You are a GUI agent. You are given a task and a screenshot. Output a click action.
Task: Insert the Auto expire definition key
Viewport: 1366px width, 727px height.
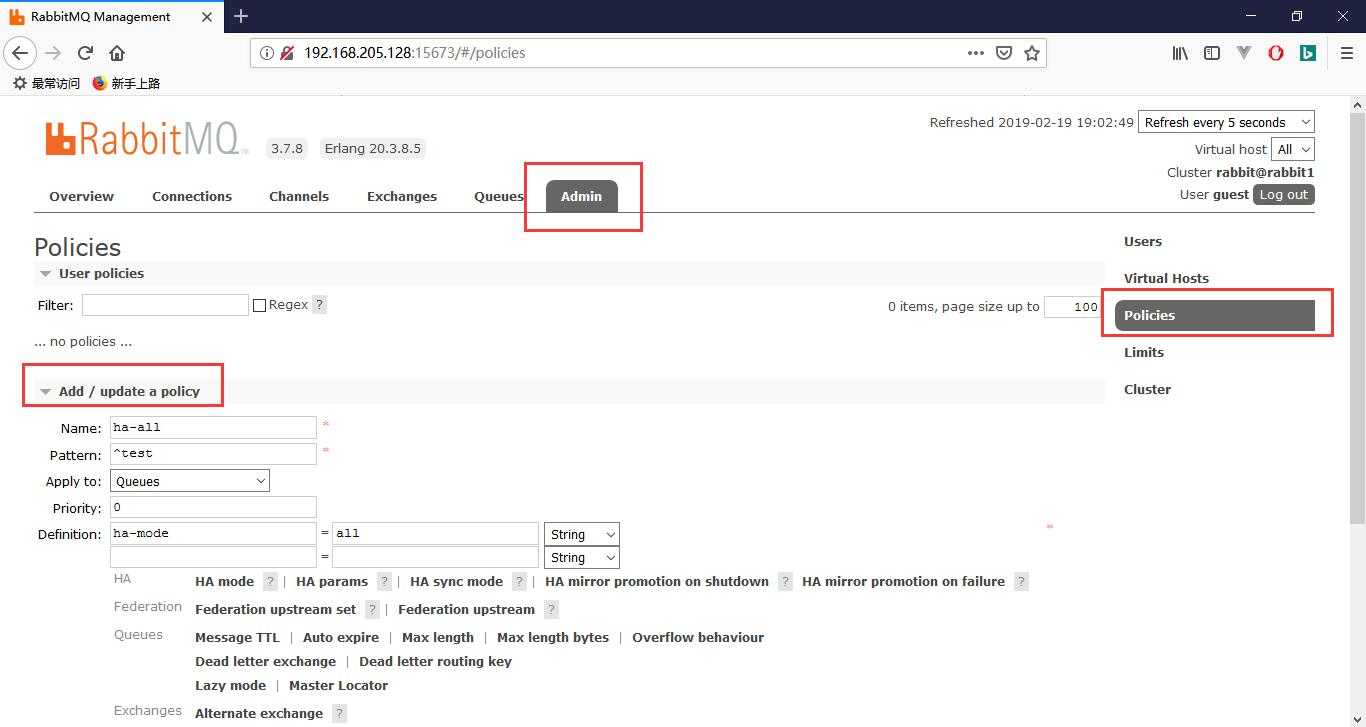click(x=341, y=637)
